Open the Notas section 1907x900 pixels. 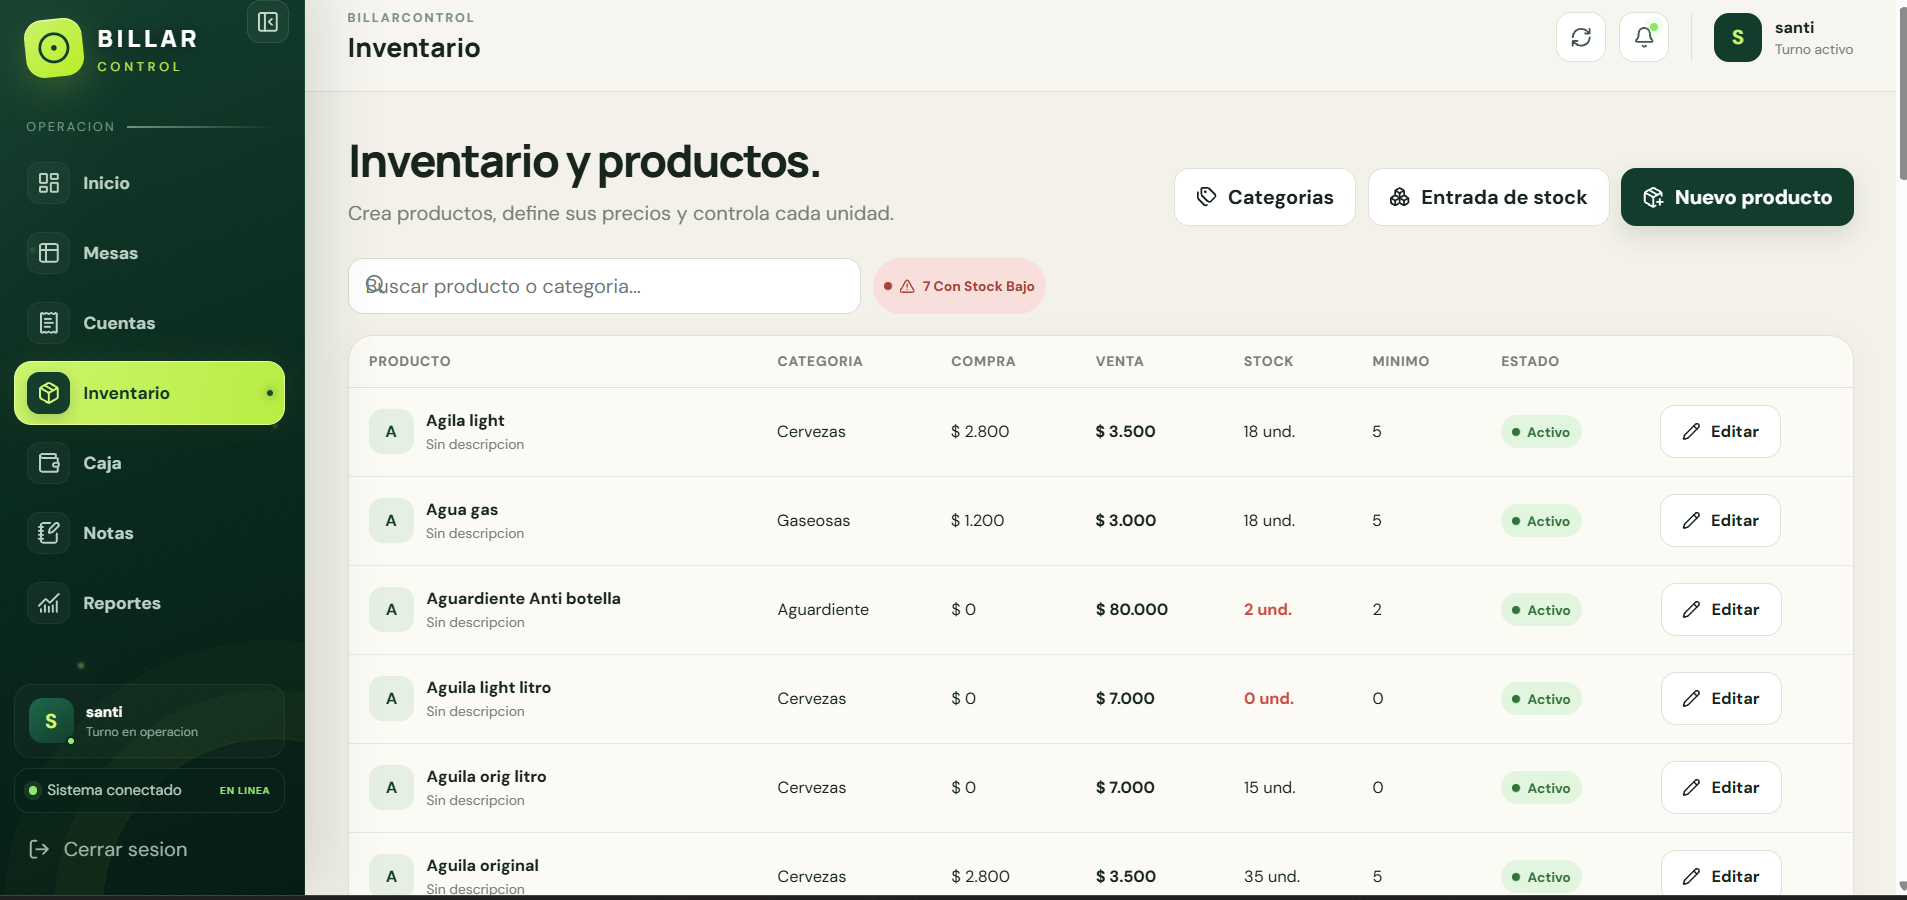(x=149, y=533)
